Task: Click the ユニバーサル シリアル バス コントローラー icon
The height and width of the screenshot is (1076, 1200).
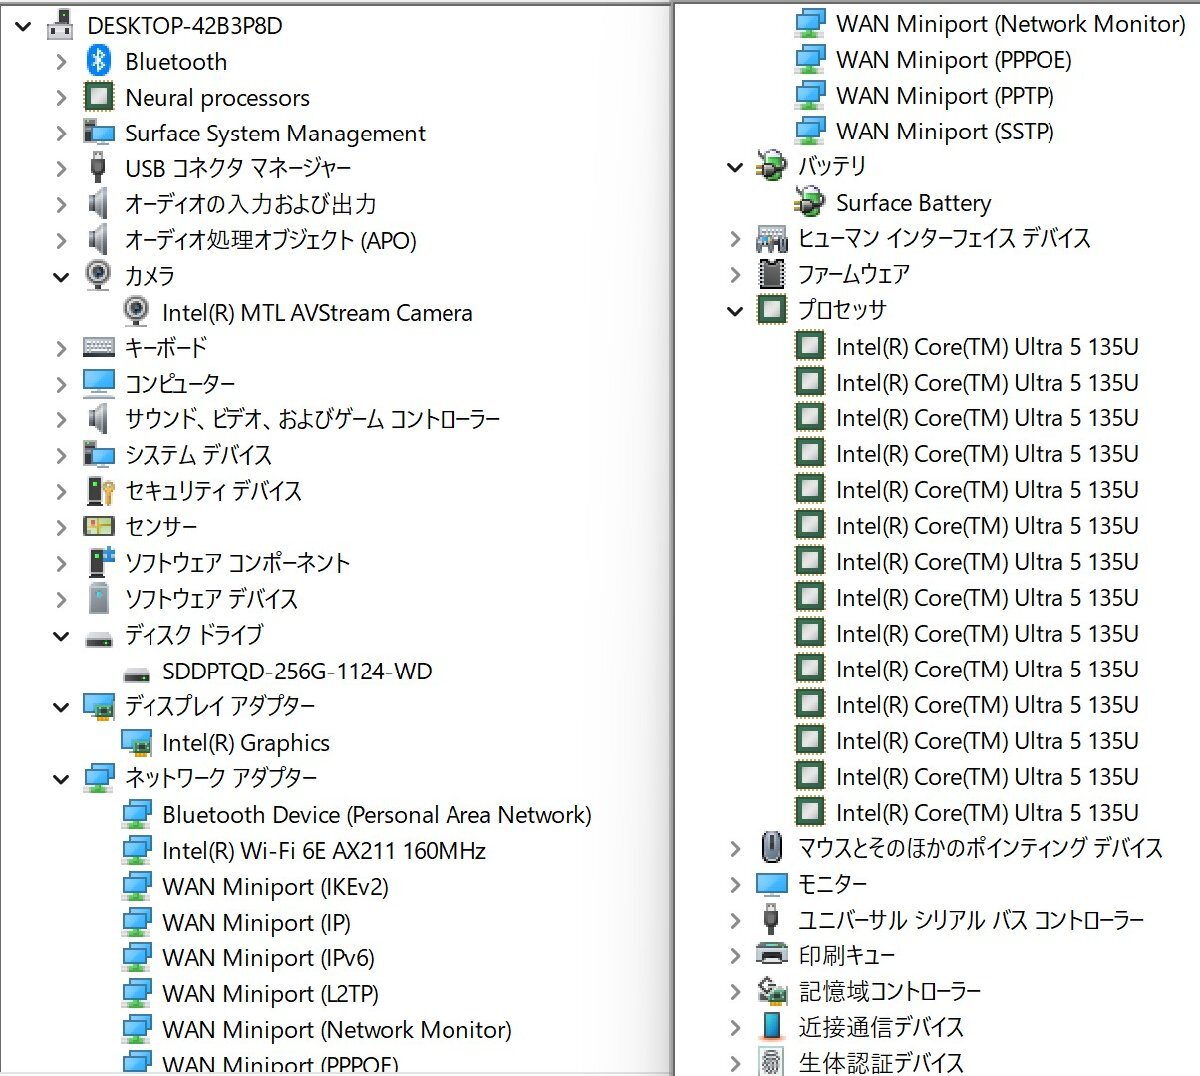Action: pyautogui.click(x=771, y=919)
